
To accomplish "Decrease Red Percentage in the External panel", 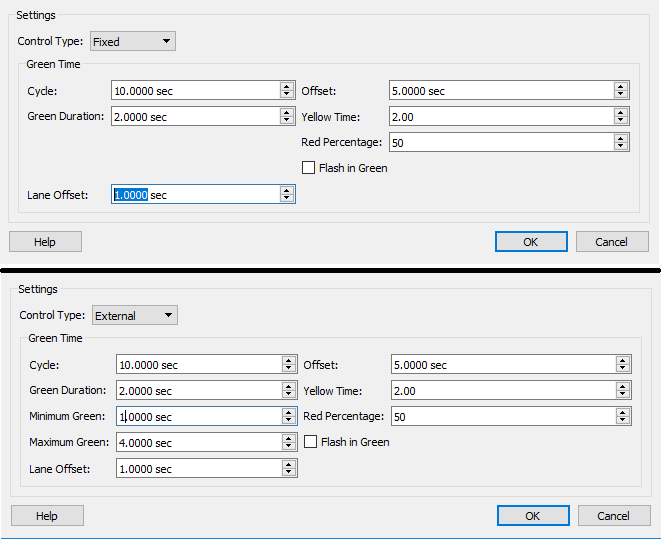I will 623,420.
